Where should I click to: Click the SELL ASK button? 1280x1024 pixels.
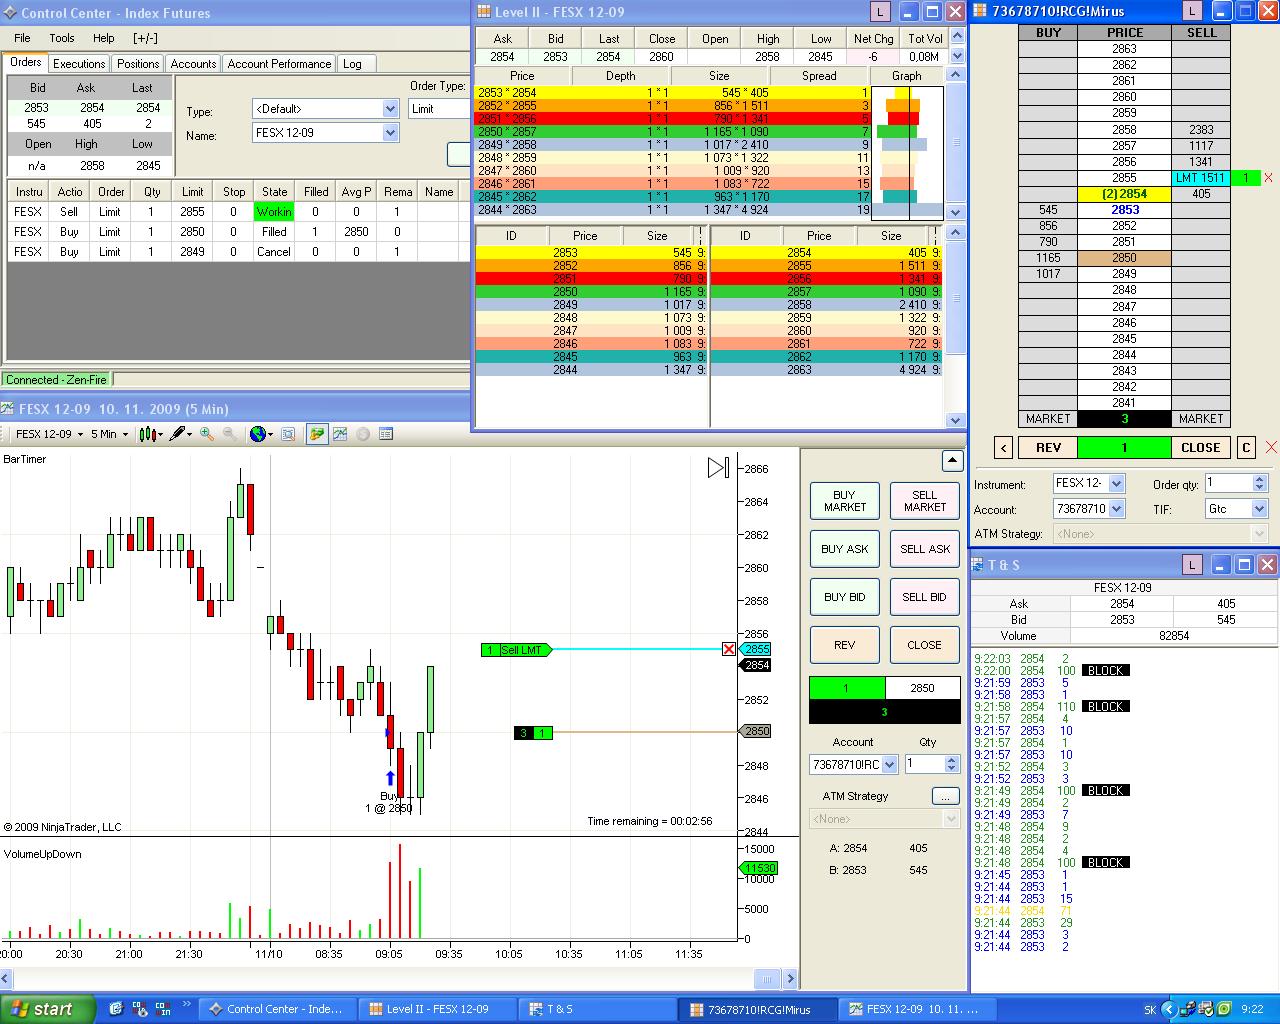925,549
